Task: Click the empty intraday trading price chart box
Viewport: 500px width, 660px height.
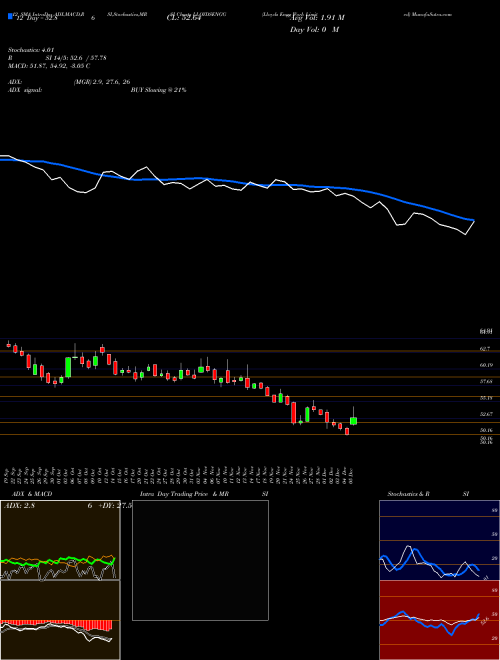Action: click(200, 560)
